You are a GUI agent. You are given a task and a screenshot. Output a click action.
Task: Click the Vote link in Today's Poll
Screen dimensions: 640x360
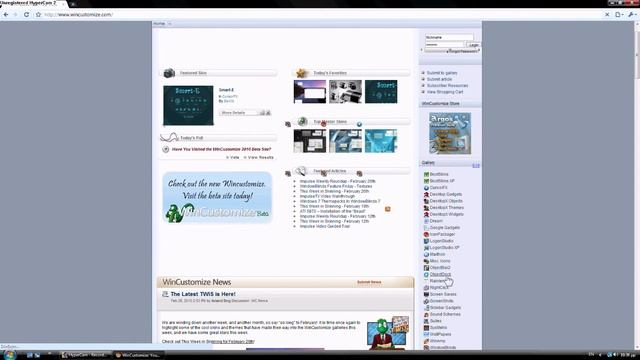pyautogui.click(x=233, y=157)
